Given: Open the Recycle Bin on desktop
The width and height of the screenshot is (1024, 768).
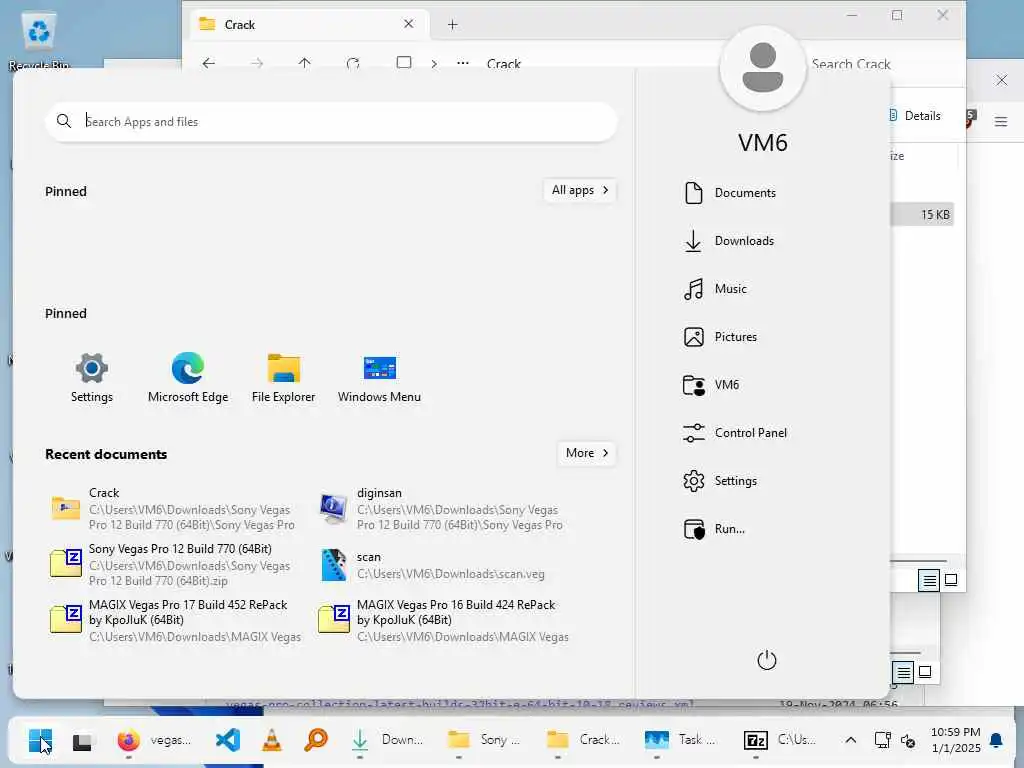Looking at the screenshot, I should tap(39, 40).
